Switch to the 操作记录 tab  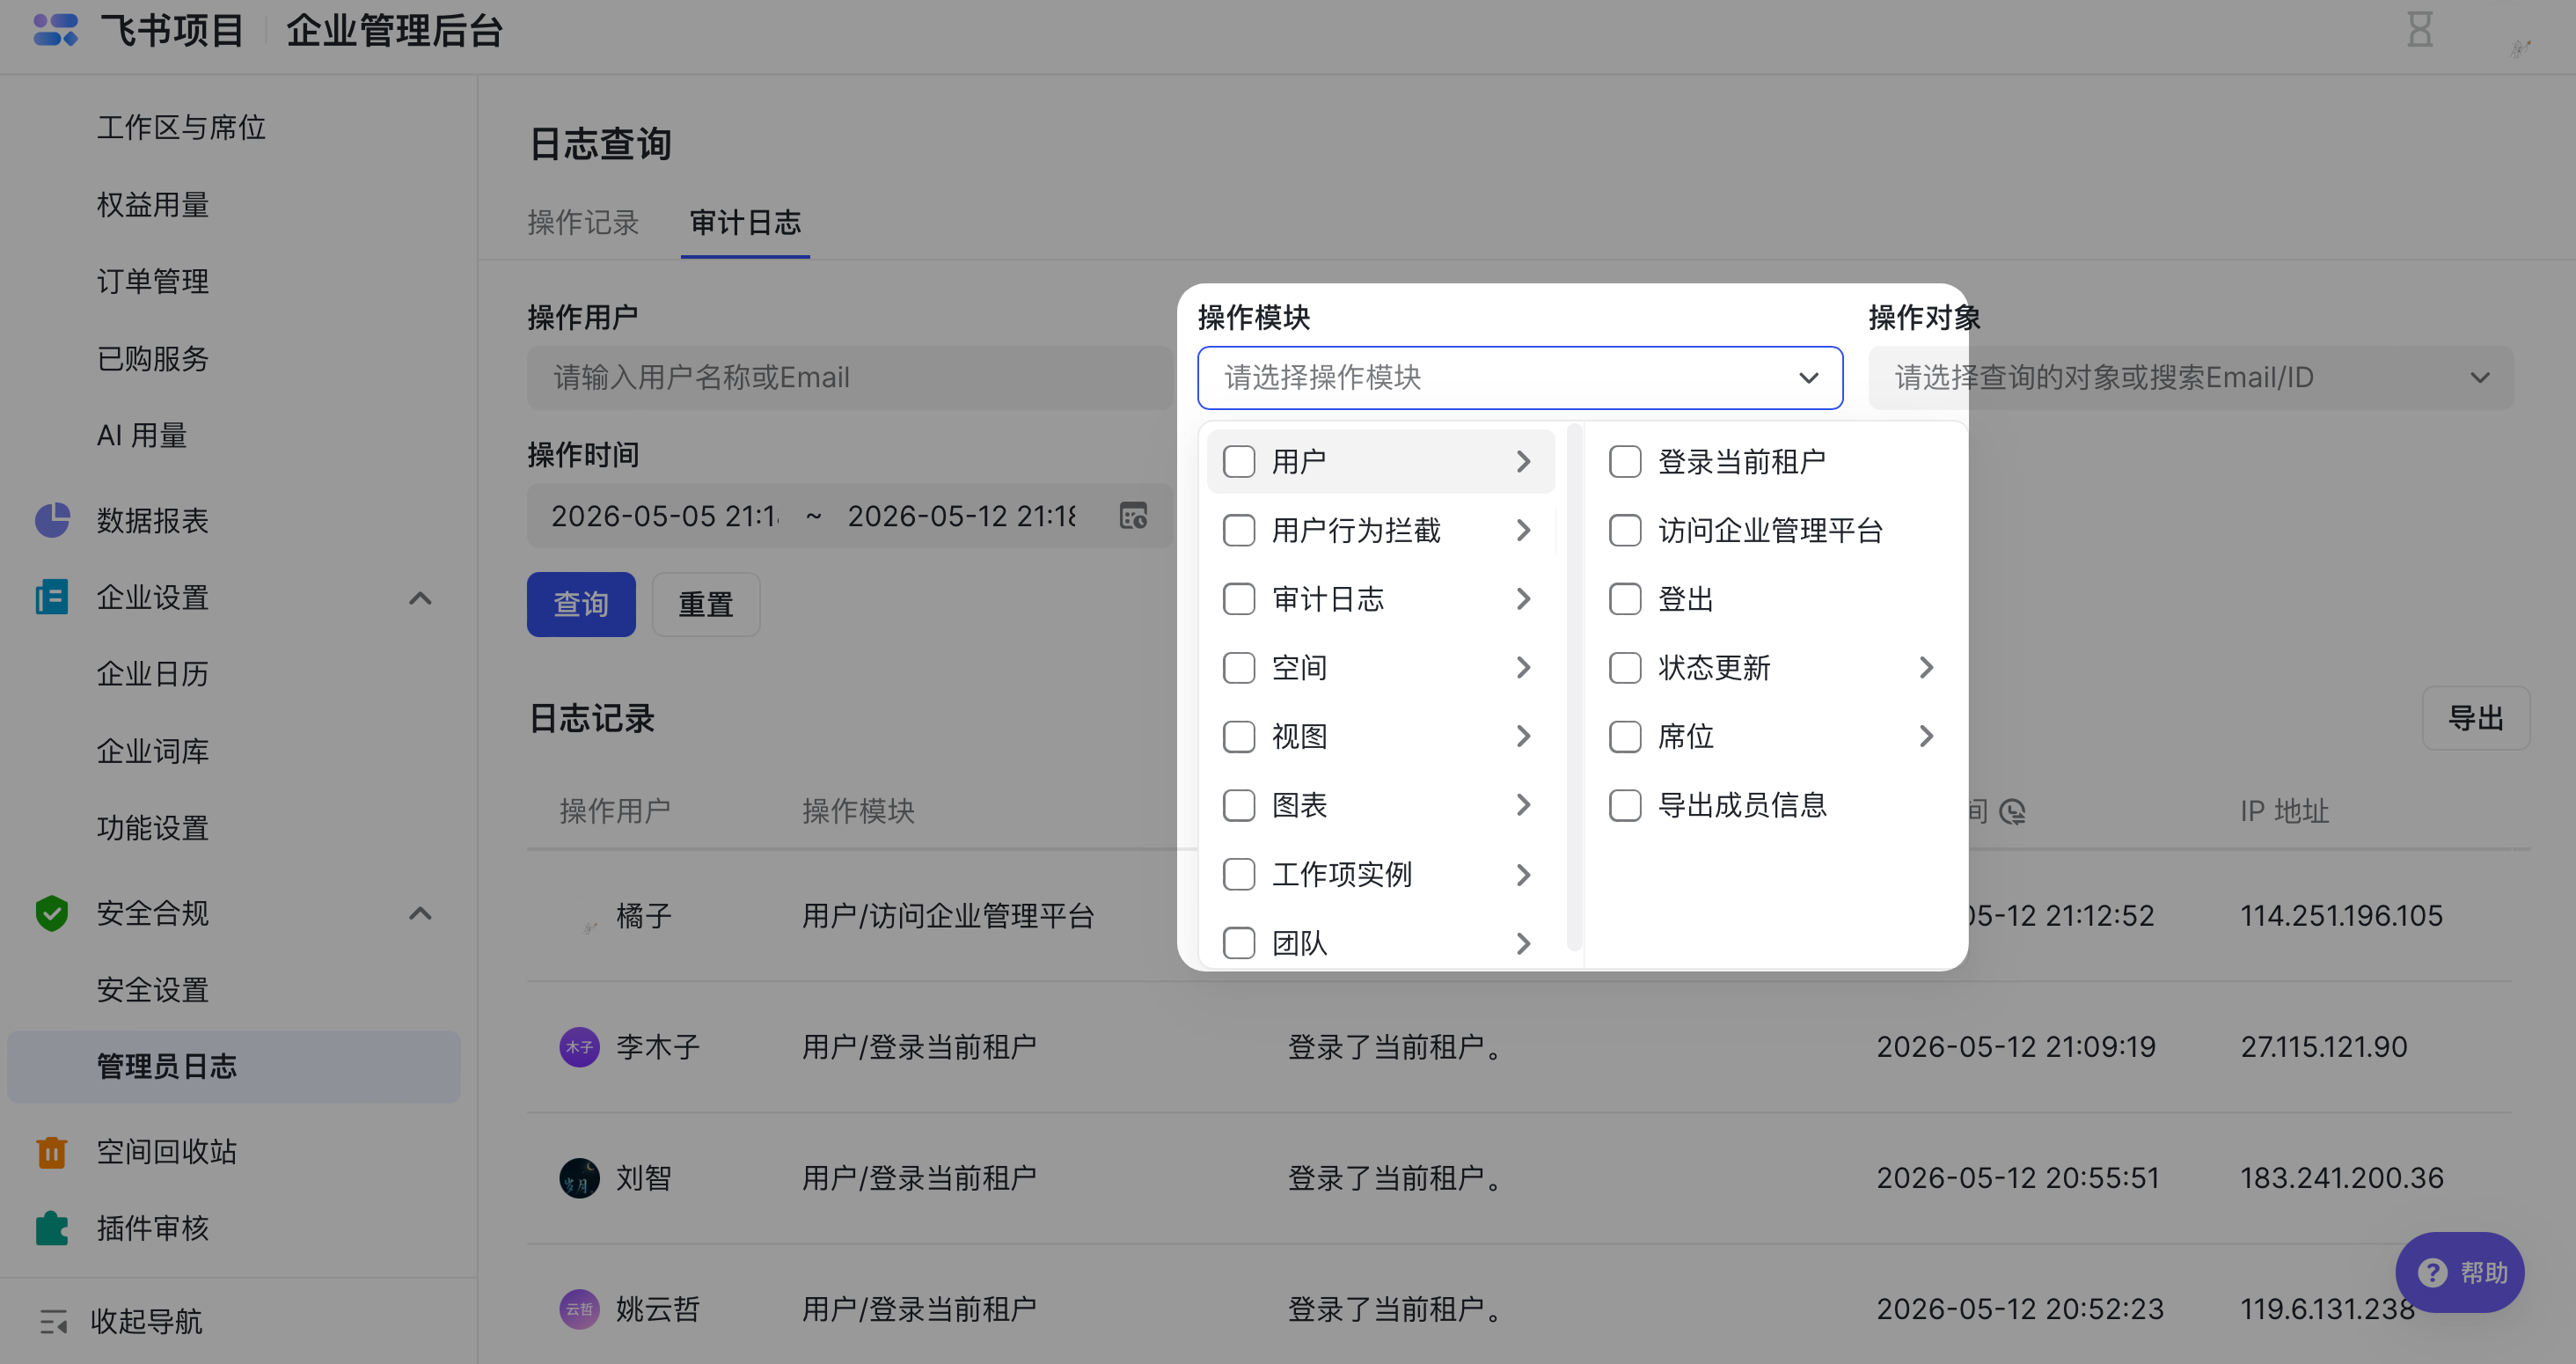tap(583, 222)
